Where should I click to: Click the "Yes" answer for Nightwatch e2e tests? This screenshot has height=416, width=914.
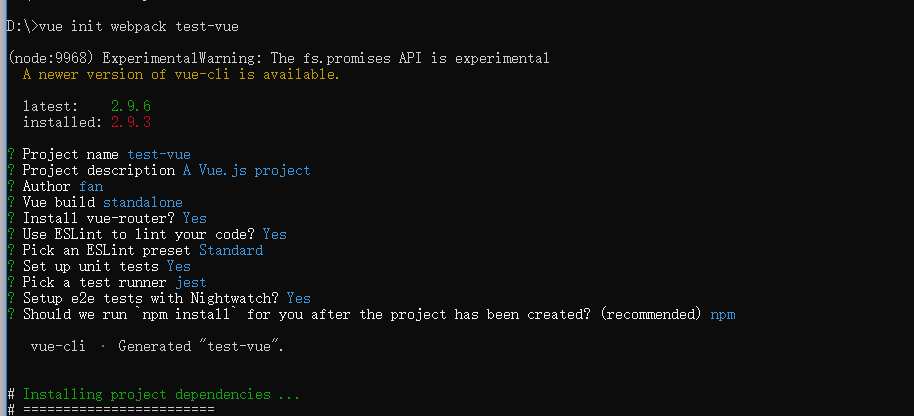coord(299,298)
